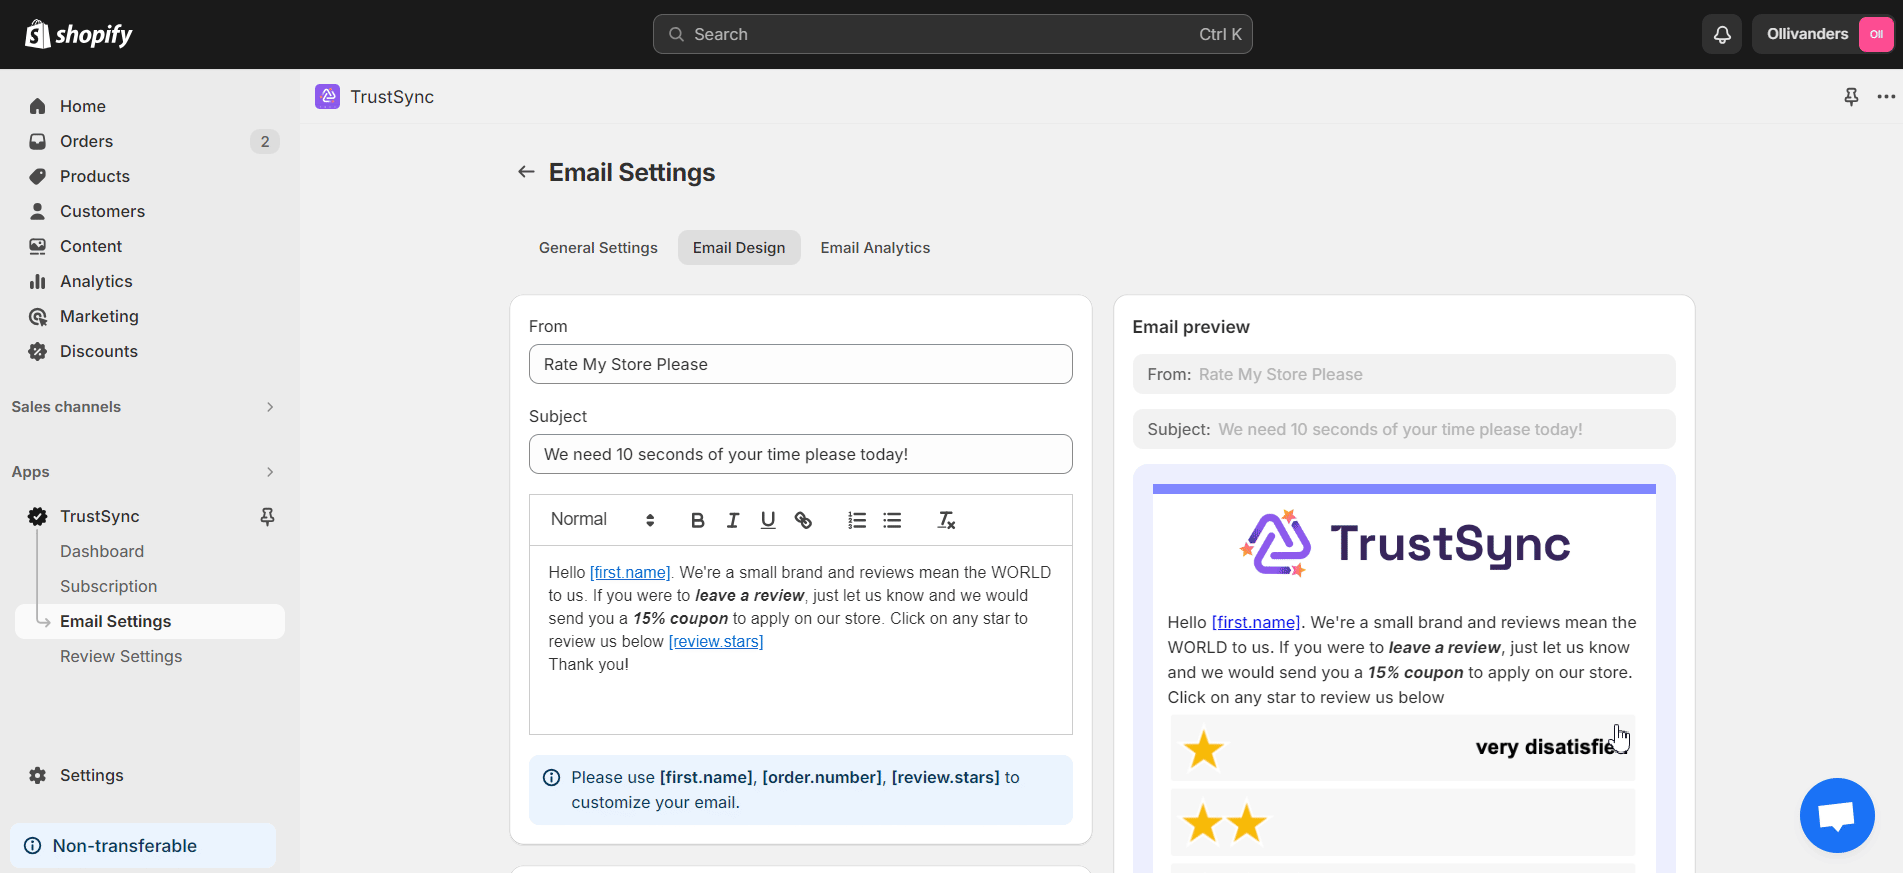Switch to Email Analytics tab
The width and height of the screenshot is (1903, 873).
tap(875, 248)
